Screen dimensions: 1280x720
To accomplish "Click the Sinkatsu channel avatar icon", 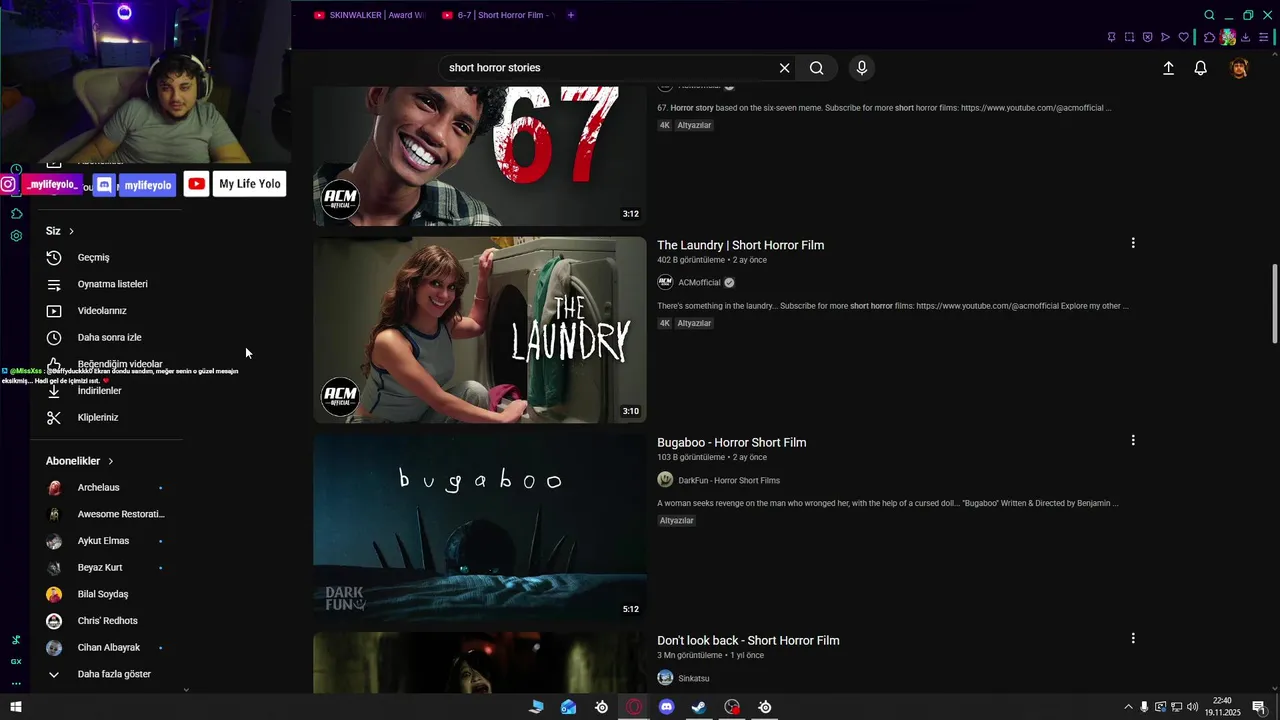I will pos(665,678).
